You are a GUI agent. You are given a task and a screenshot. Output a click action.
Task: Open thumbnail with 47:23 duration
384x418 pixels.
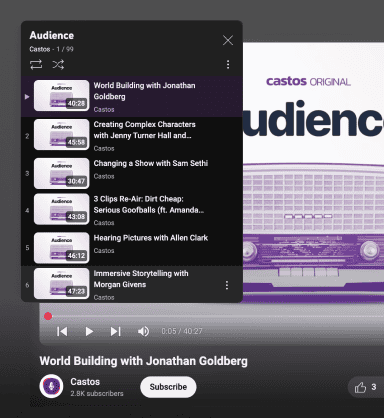[x=62, y=284]
